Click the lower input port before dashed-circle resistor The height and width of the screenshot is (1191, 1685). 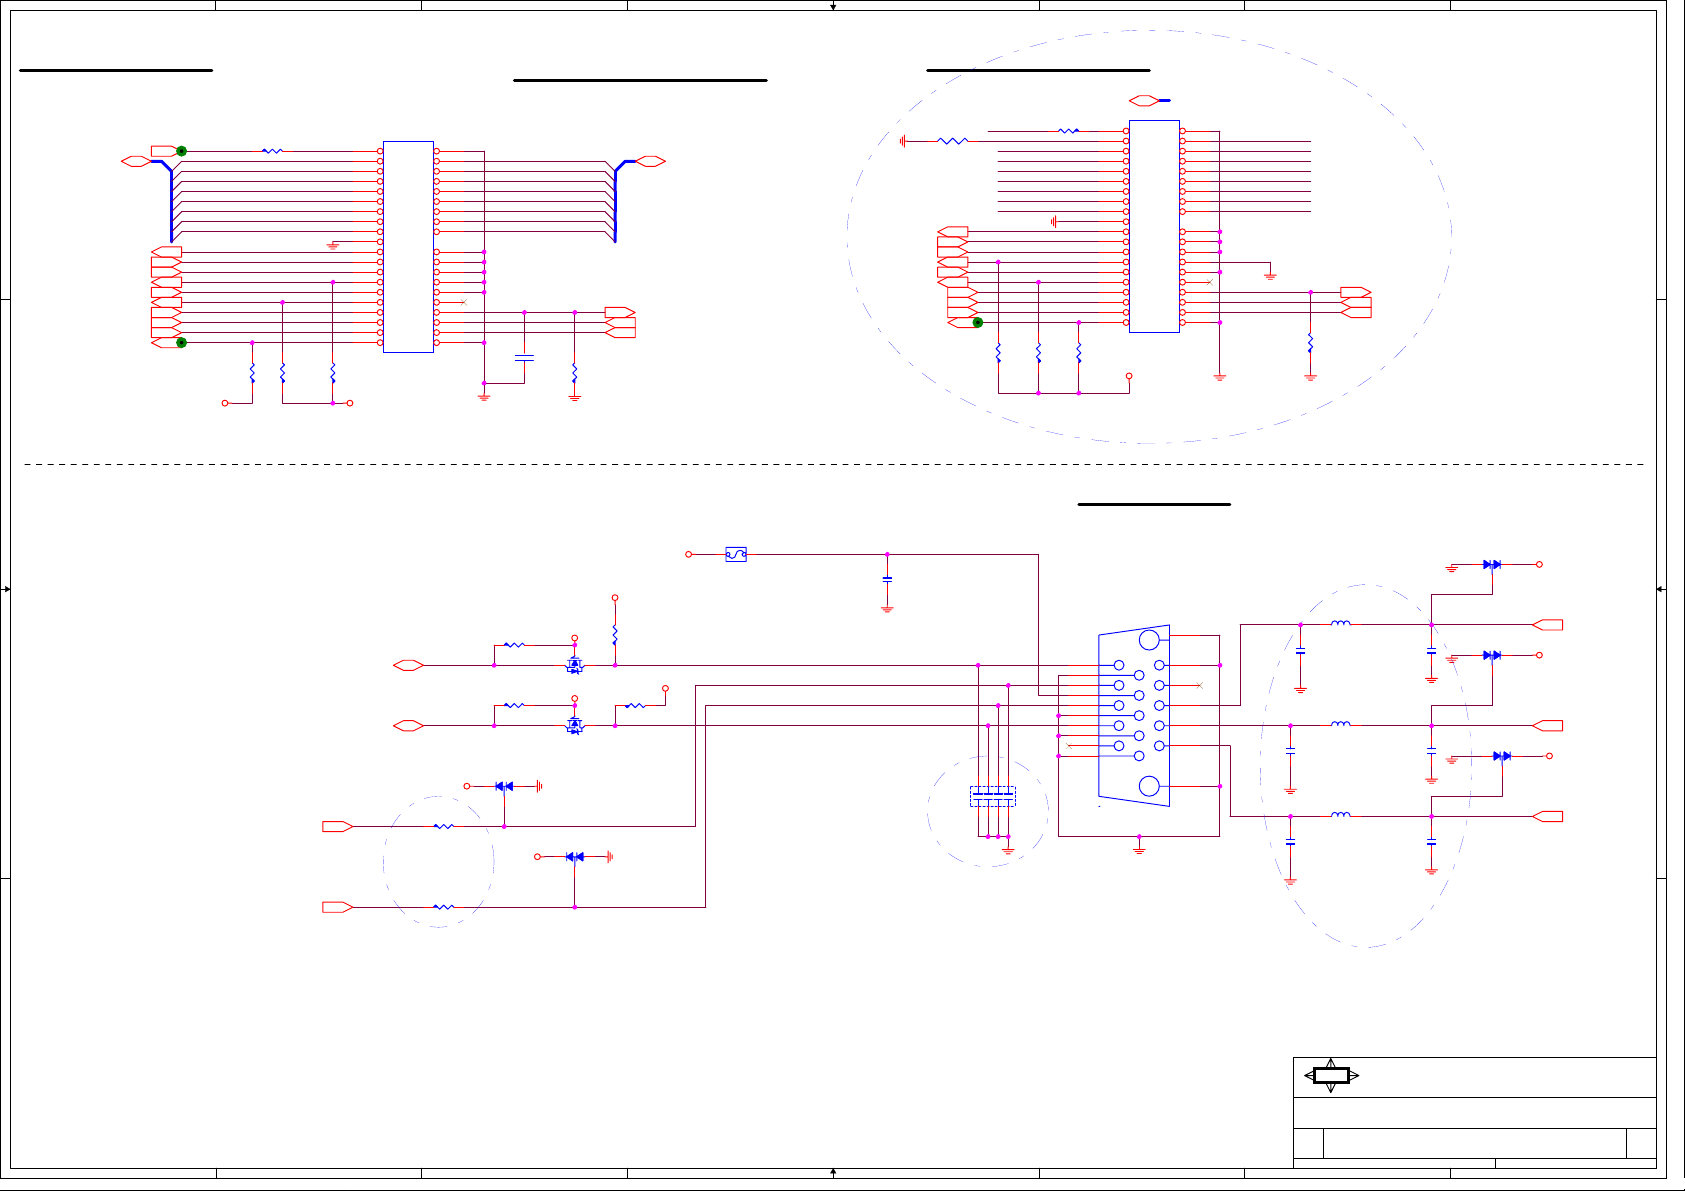(x=337, y=907)
